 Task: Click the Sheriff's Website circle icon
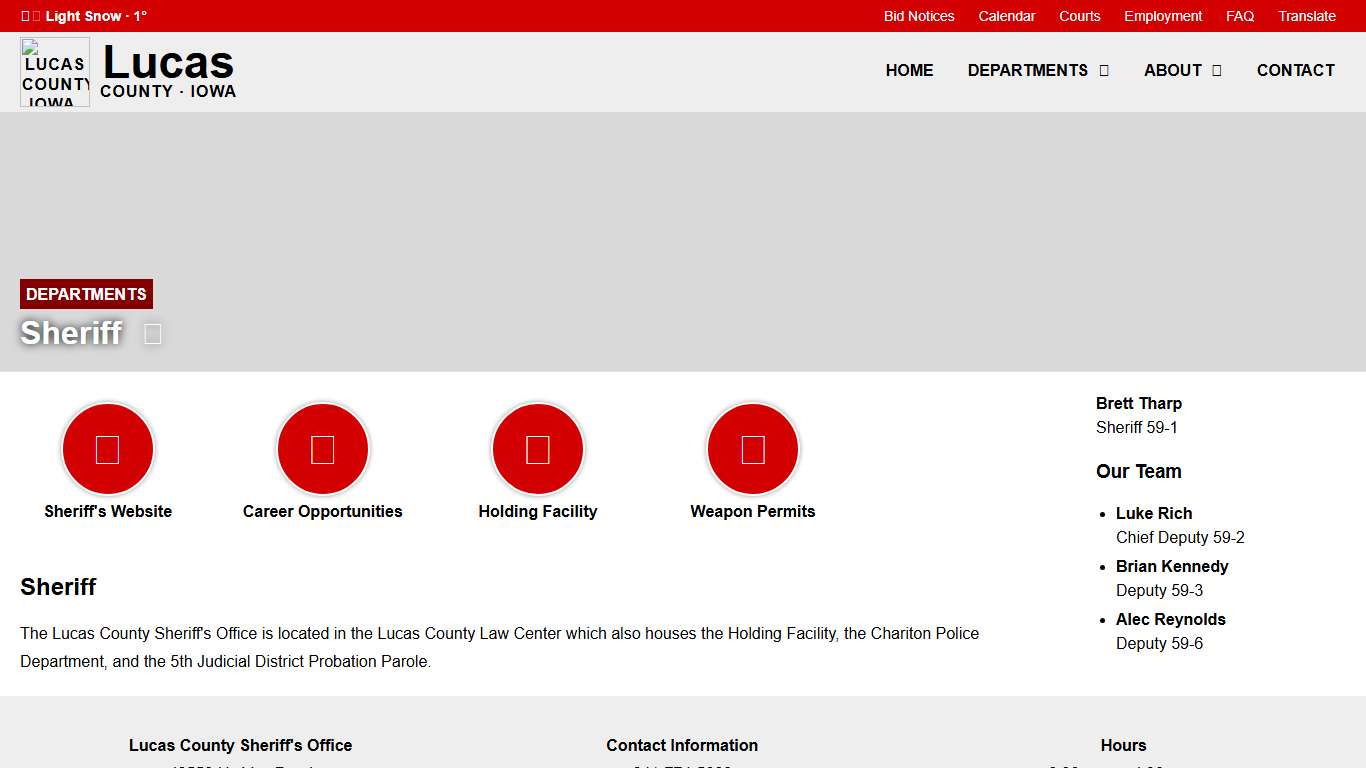pos(107,449)
